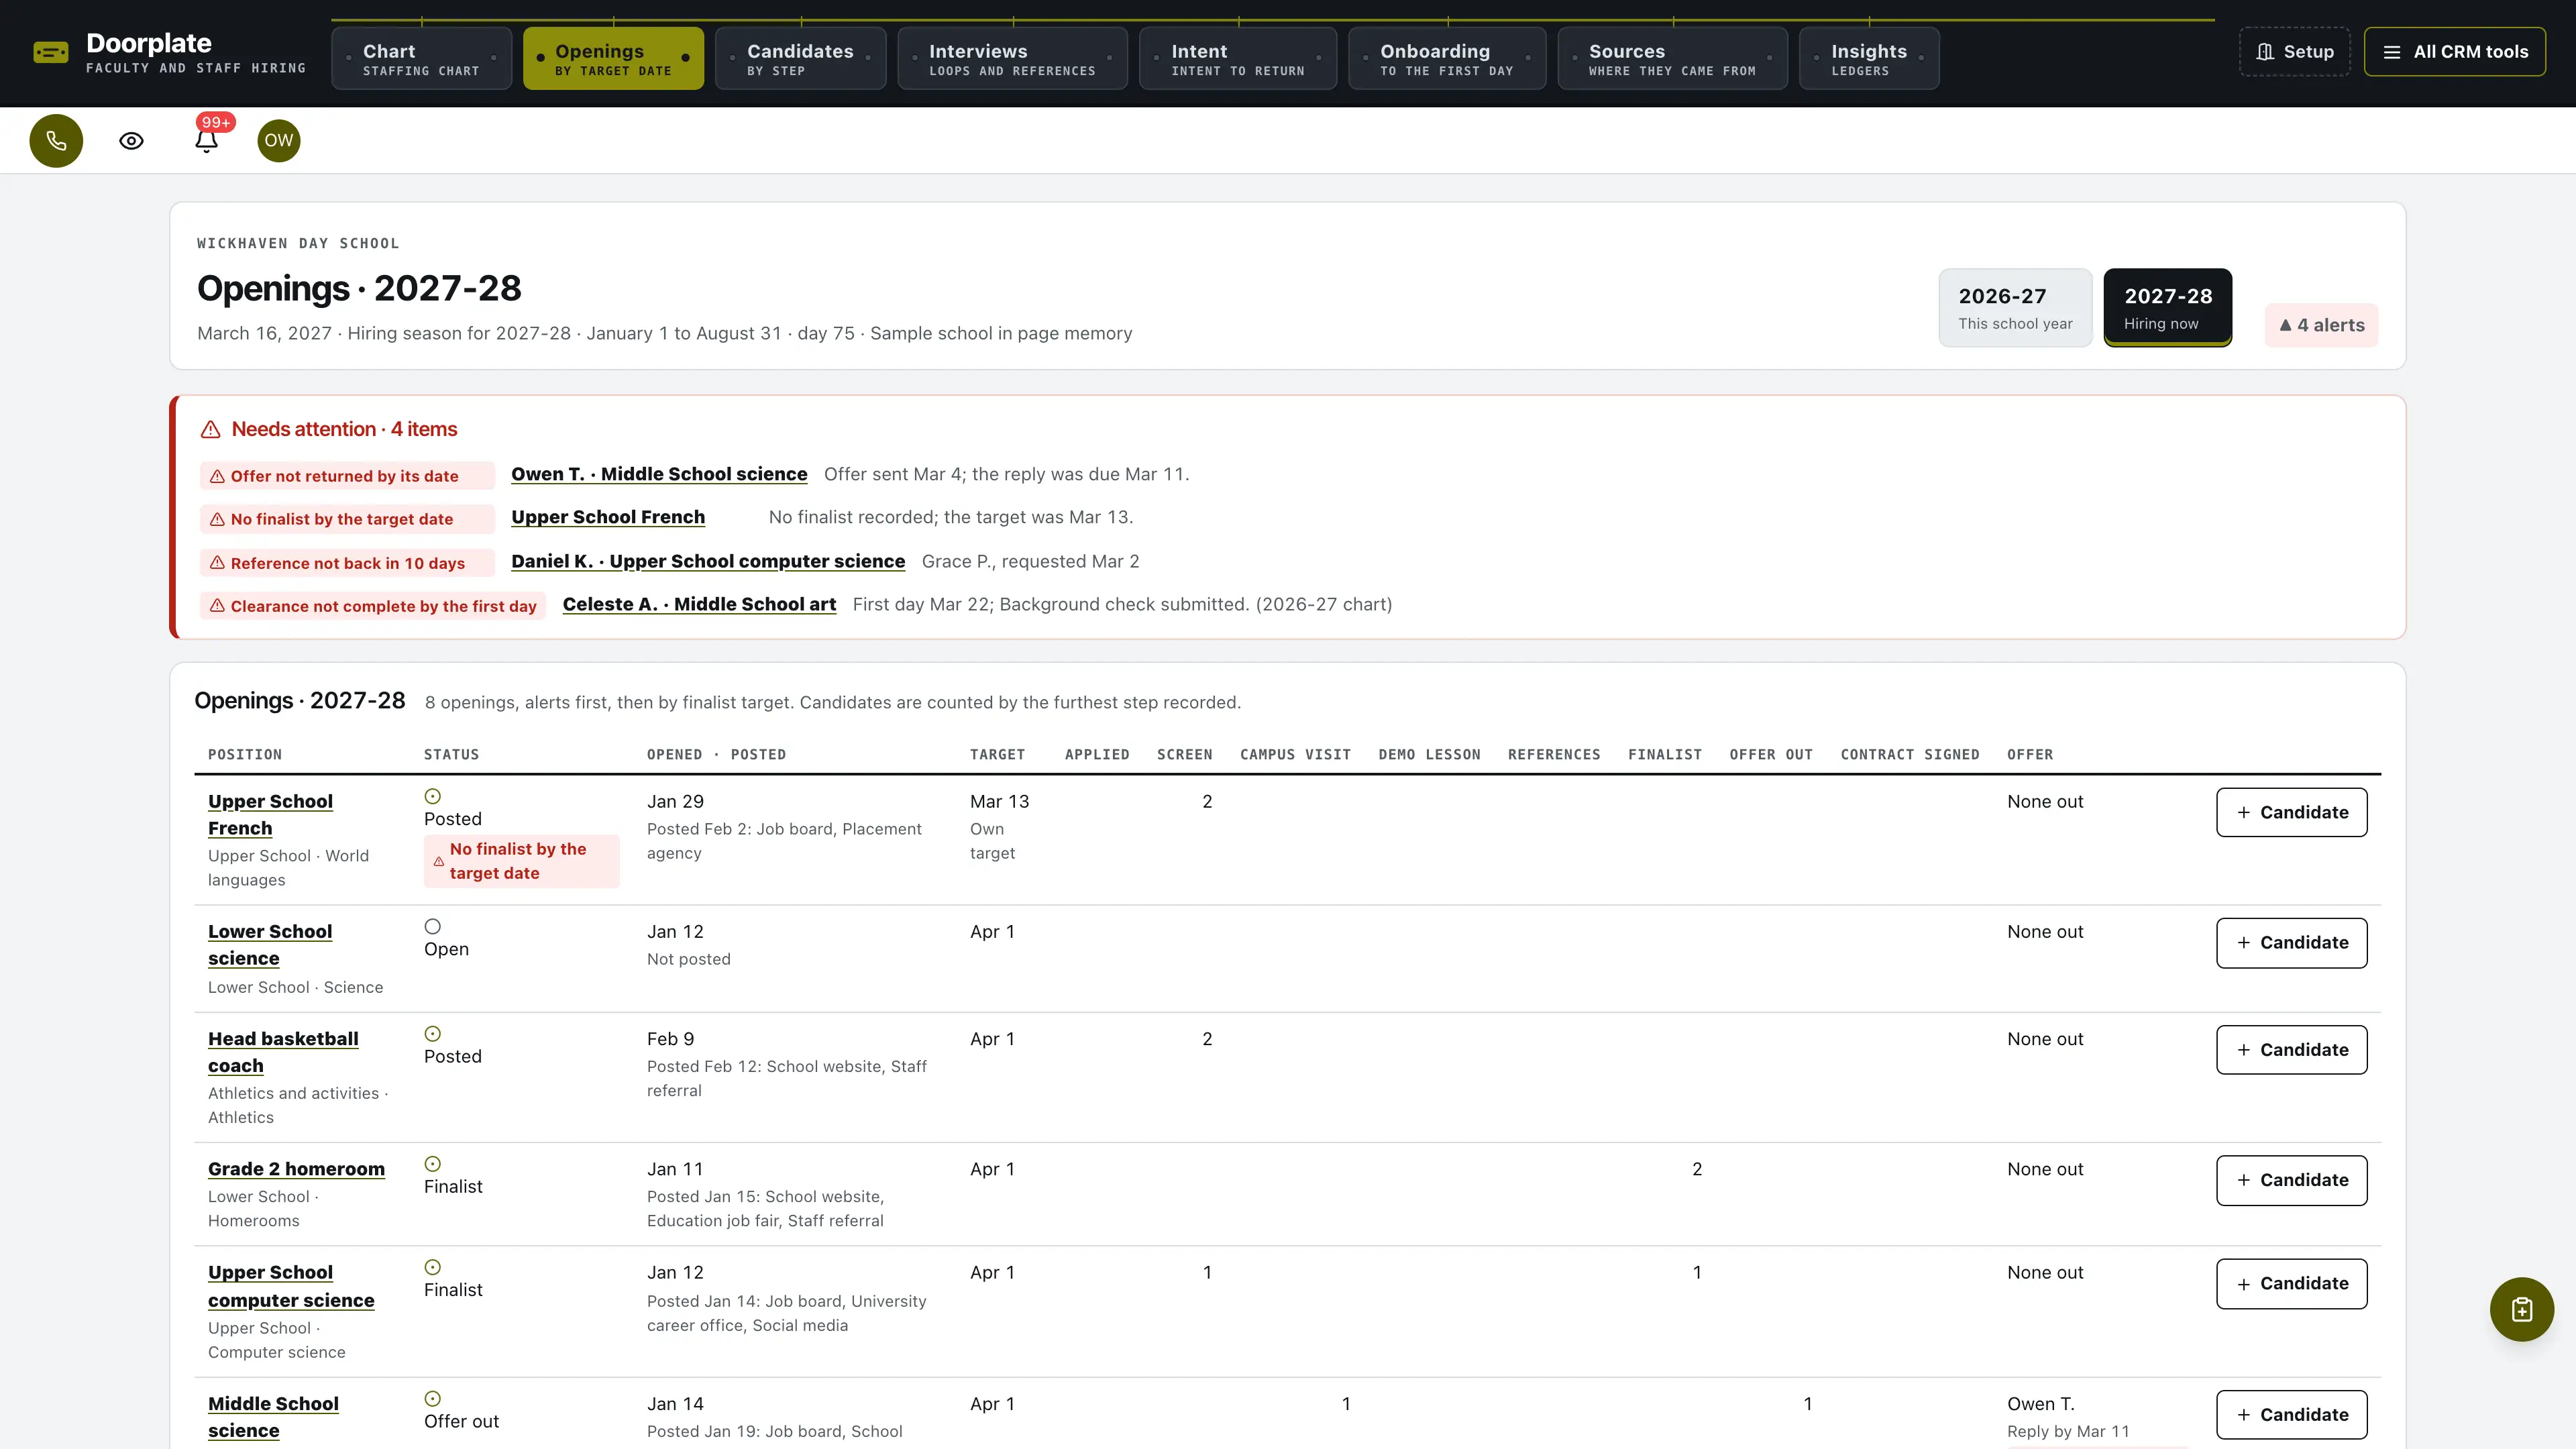Viewport: 2576px width, 1449px height.
Task: Open Sources where they came from tab
Action: click(x=1672, y=59)
